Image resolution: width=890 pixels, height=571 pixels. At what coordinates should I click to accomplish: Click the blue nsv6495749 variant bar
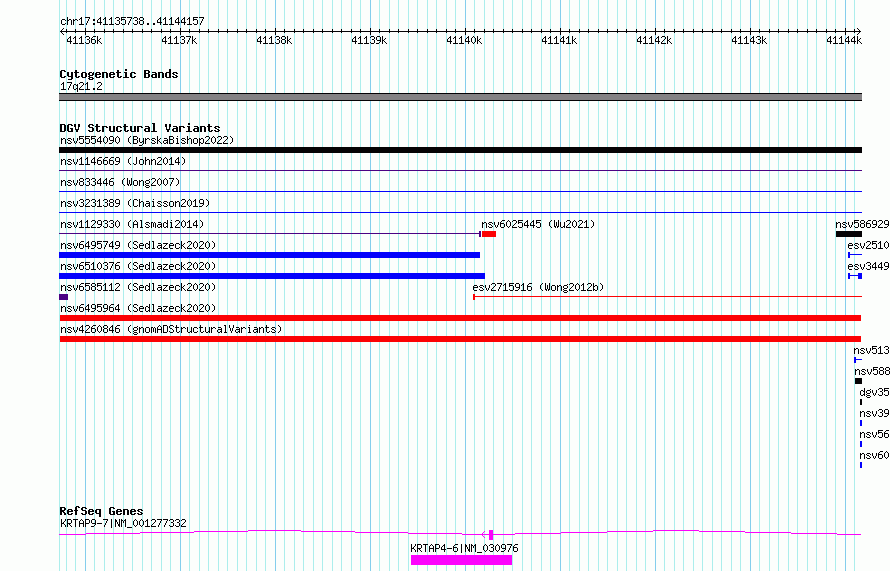(x=270, y=255)
